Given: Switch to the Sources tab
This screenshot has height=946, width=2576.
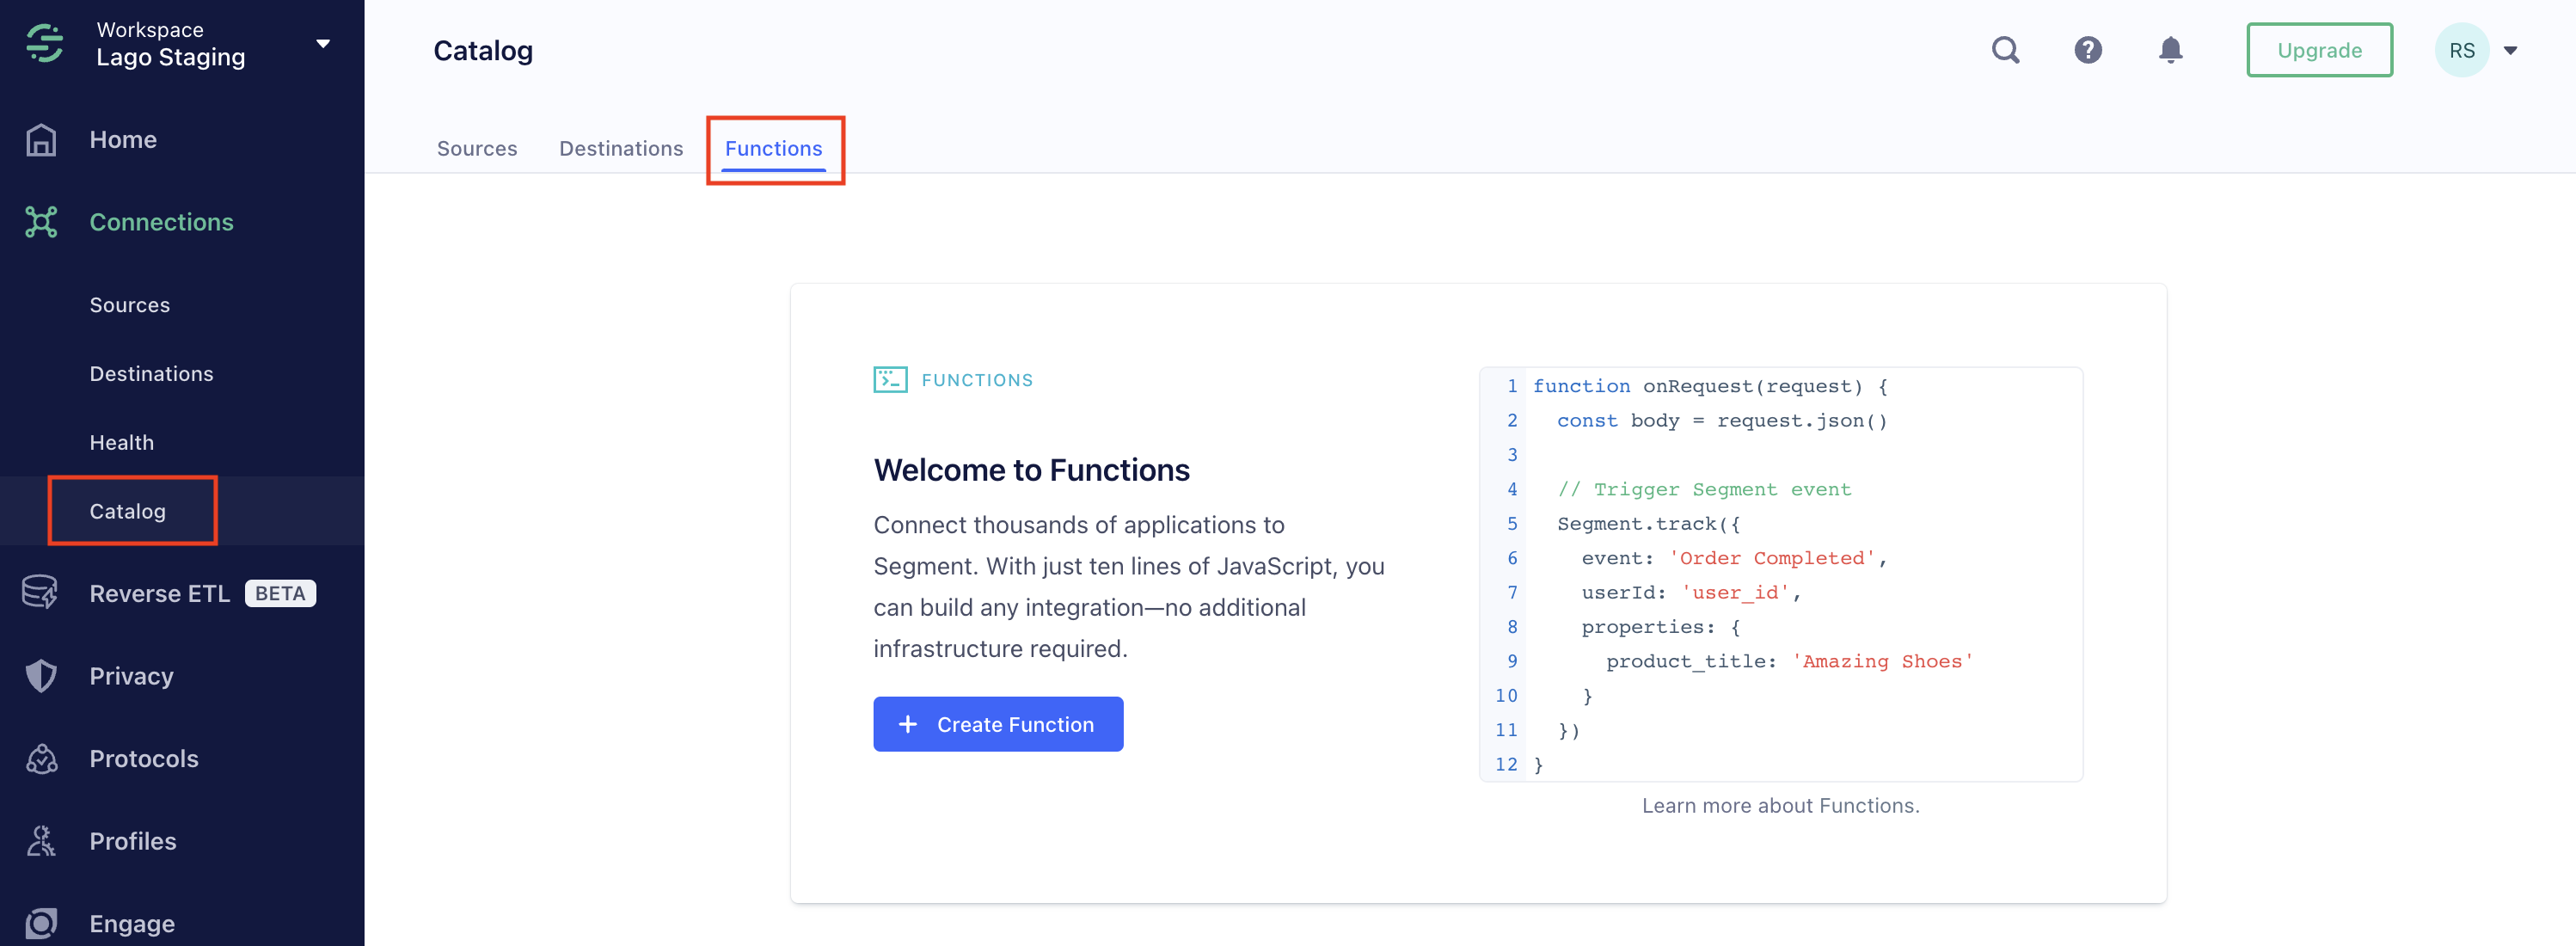Looking at the screenshot, I should pos(477,148).
